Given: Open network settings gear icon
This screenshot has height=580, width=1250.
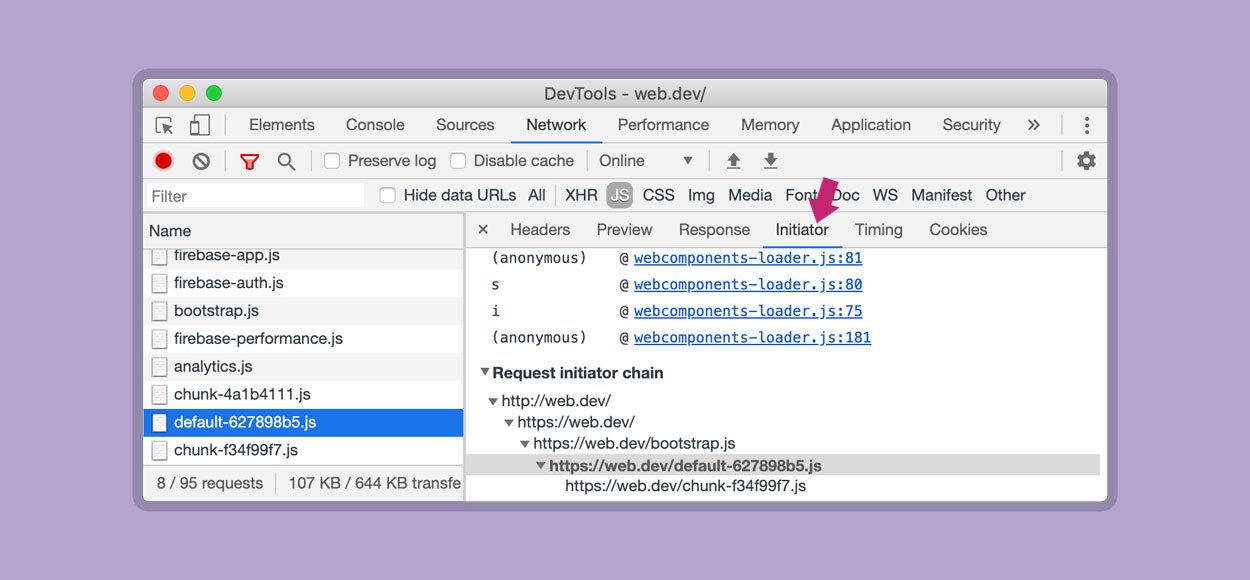Looking at the screenshot, I should pos(1086,161).
